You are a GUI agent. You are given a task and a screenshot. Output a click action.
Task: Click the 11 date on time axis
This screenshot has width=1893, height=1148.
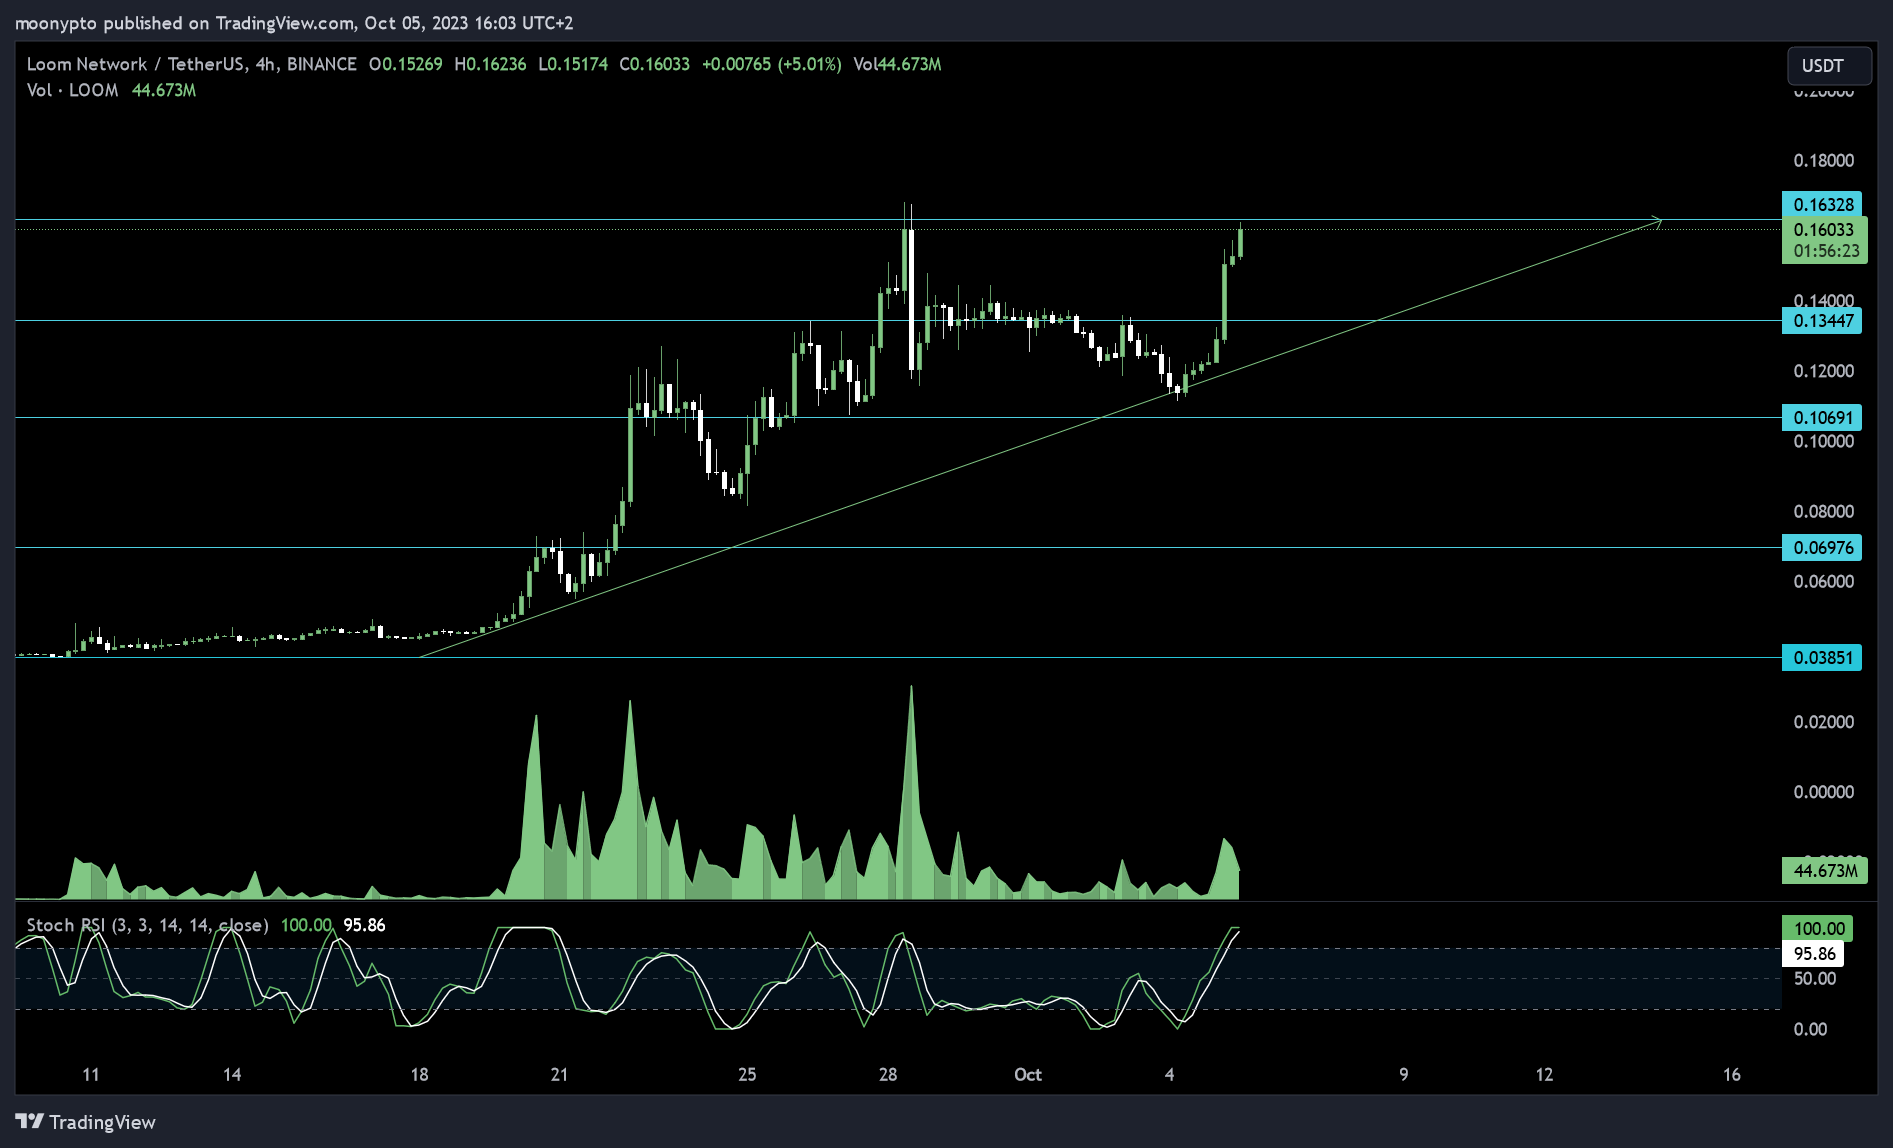pos(91,1075)
